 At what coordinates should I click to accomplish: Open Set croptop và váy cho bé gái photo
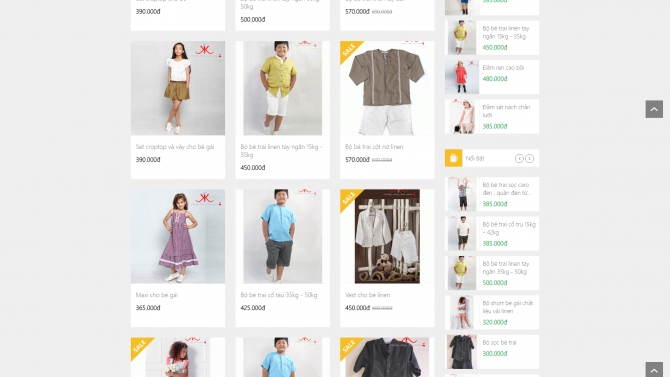pos(178,88)
